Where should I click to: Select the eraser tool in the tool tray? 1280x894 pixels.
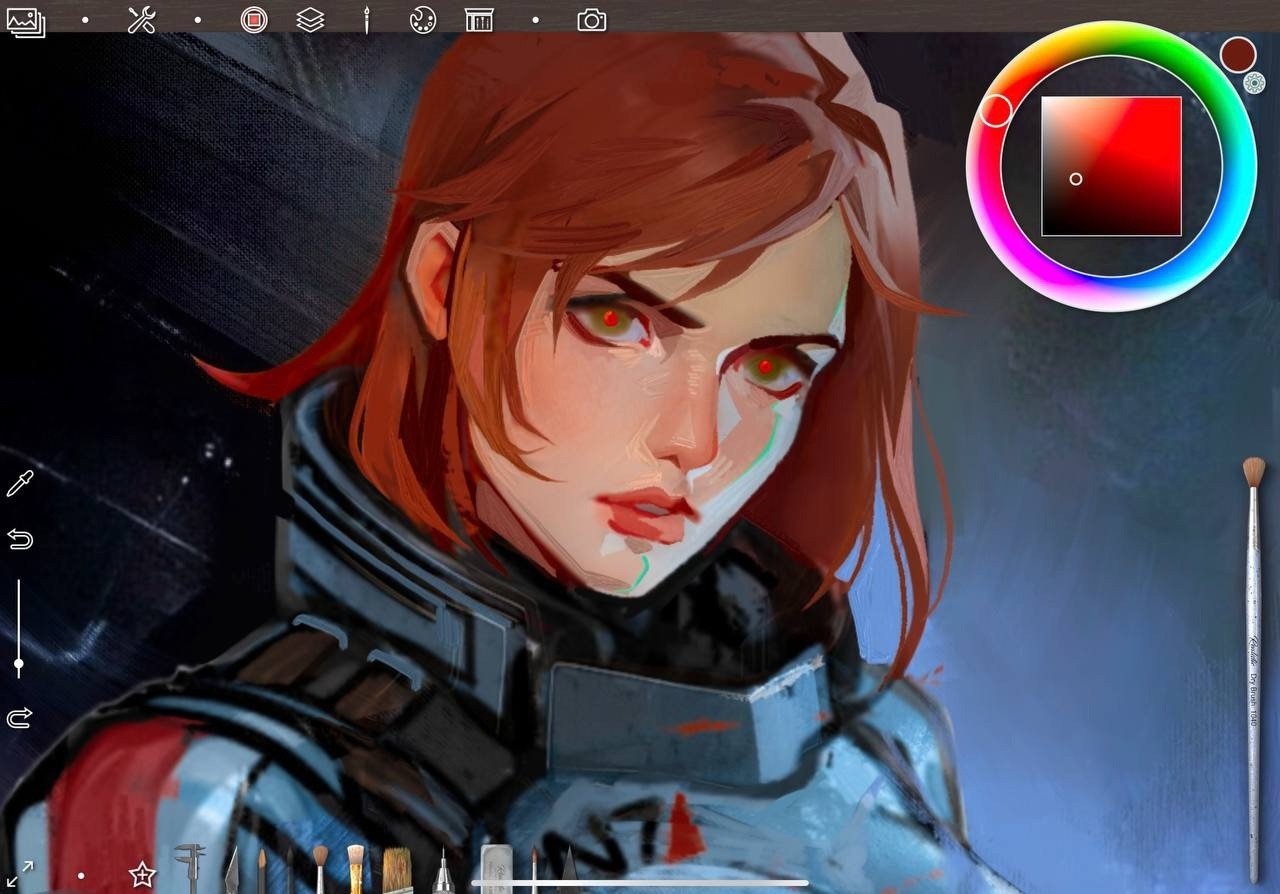coord(496,868)
